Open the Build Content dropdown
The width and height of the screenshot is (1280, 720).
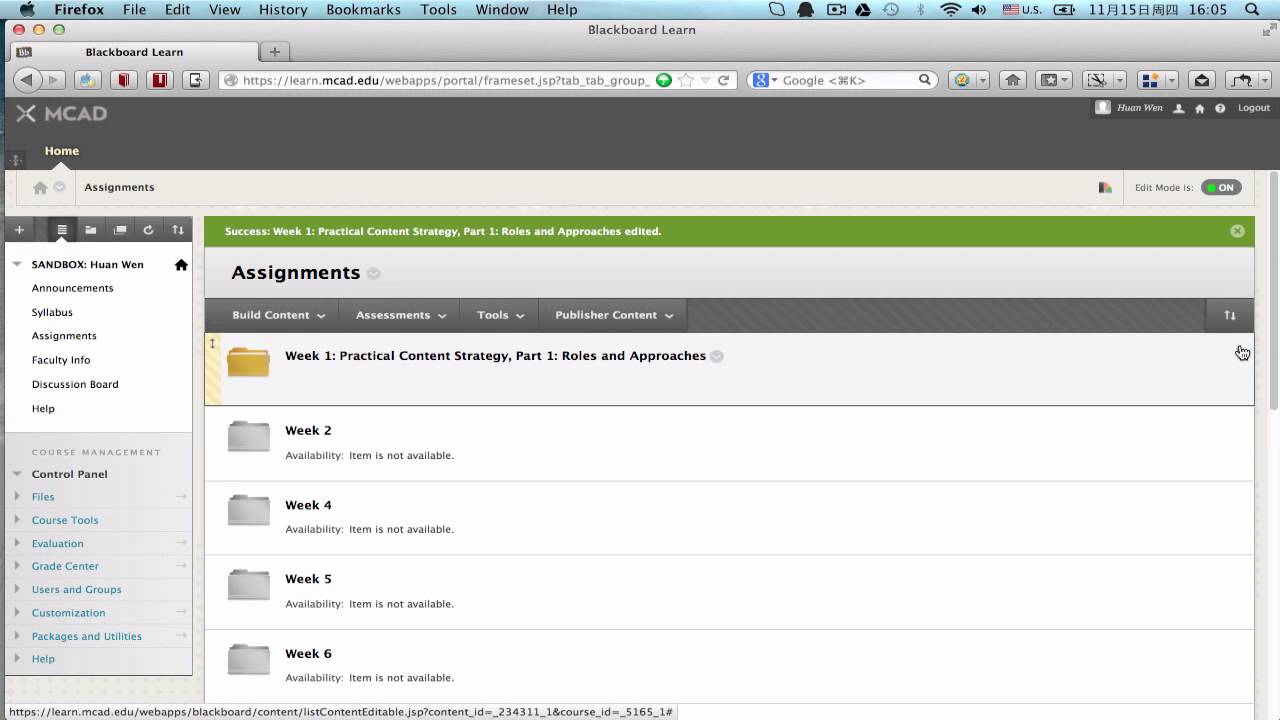[279, 315]
